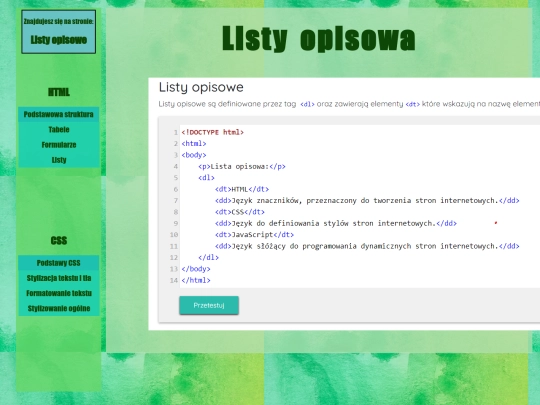Click the closing </body> tag line
Image resolution: width=540 pixels, height=405 pixels.
point(196,269)
